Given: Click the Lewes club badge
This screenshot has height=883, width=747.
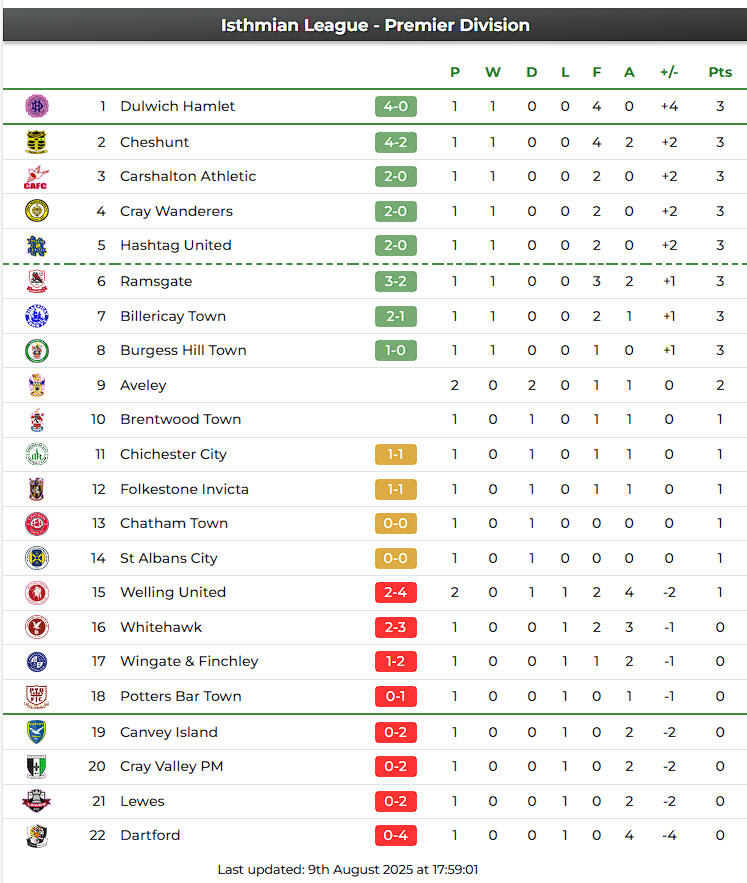Looking at the screenshot, I should click(37, 801).
